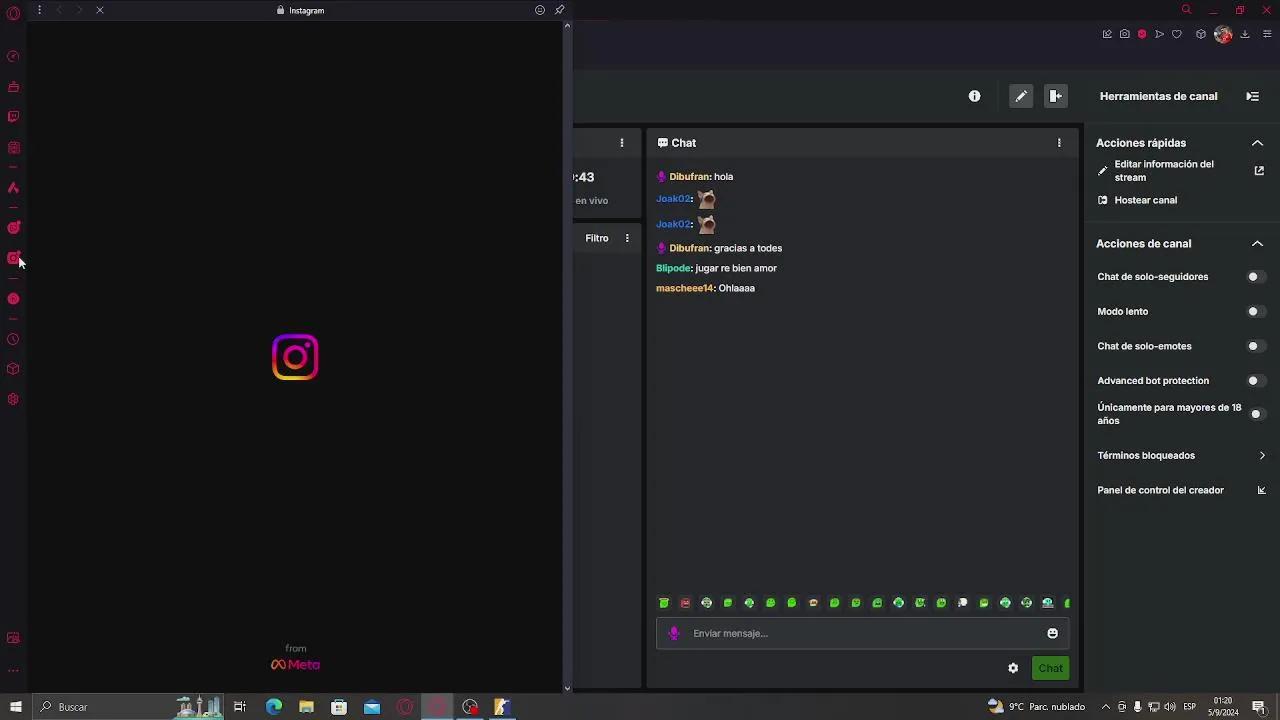Click the panel dock arrow icon beside pencil
Screen dimensions: 1280x720
[1055, 96]
